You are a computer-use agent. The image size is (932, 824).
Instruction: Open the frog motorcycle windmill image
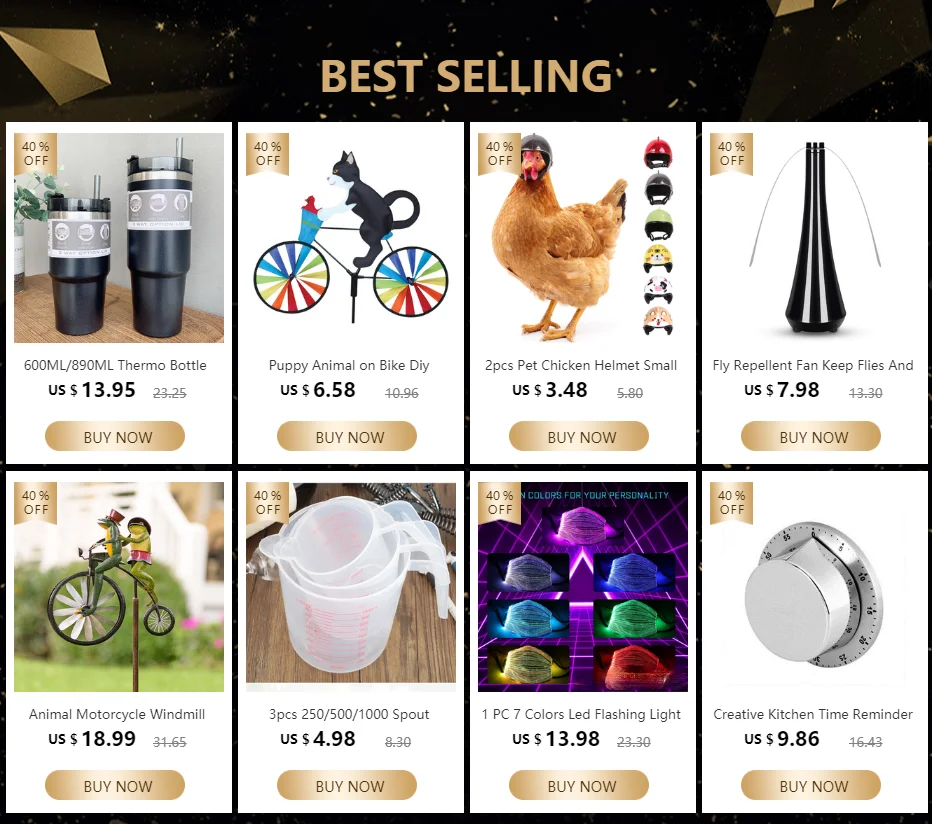[x=119, y=587]
